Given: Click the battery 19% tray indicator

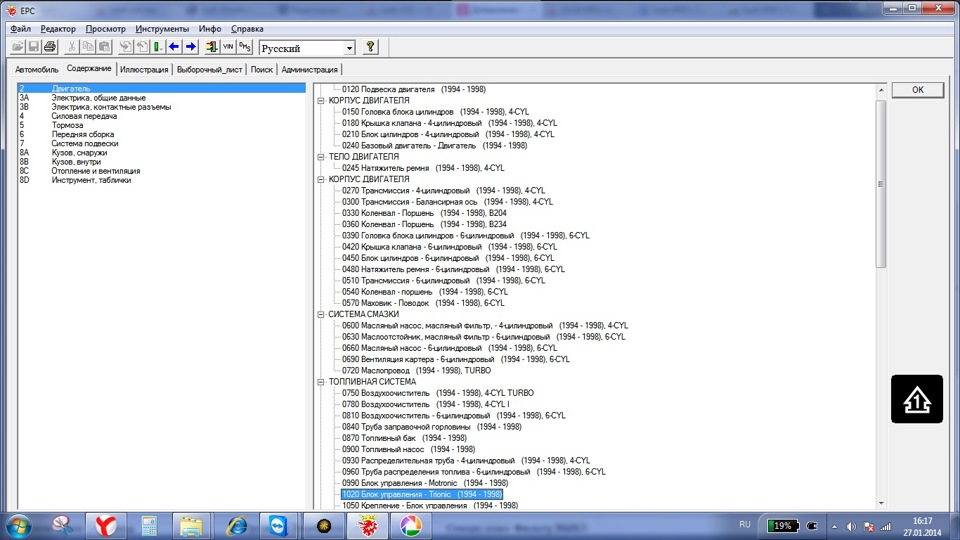Looking at the screenshot, I should pyautogui.click(x=782, y=526).
